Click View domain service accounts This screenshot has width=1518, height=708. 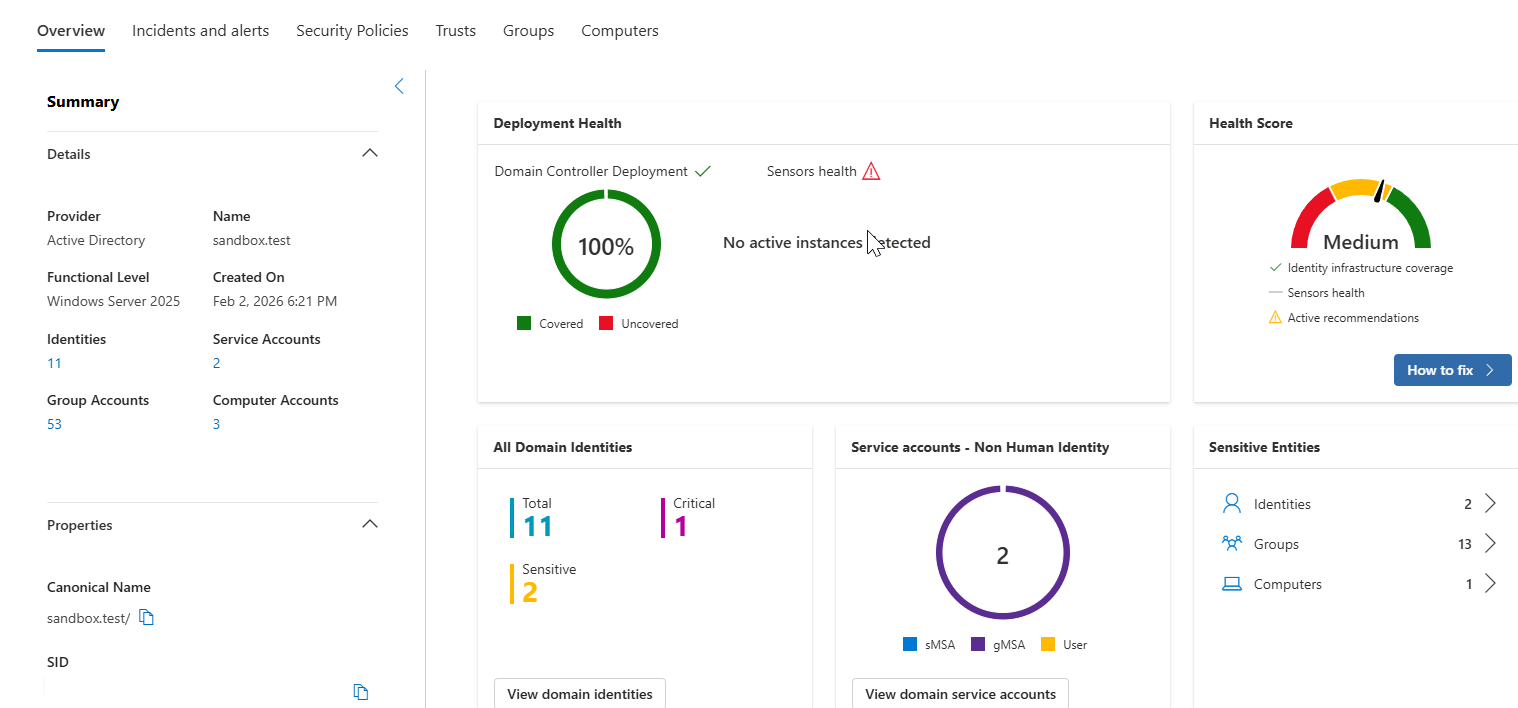point(959,693)
